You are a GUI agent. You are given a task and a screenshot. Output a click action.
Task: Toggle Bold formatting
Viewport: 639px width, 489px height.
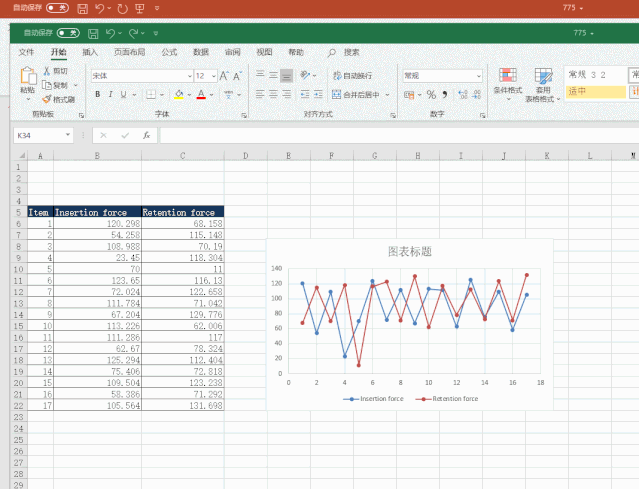point(98,95)
